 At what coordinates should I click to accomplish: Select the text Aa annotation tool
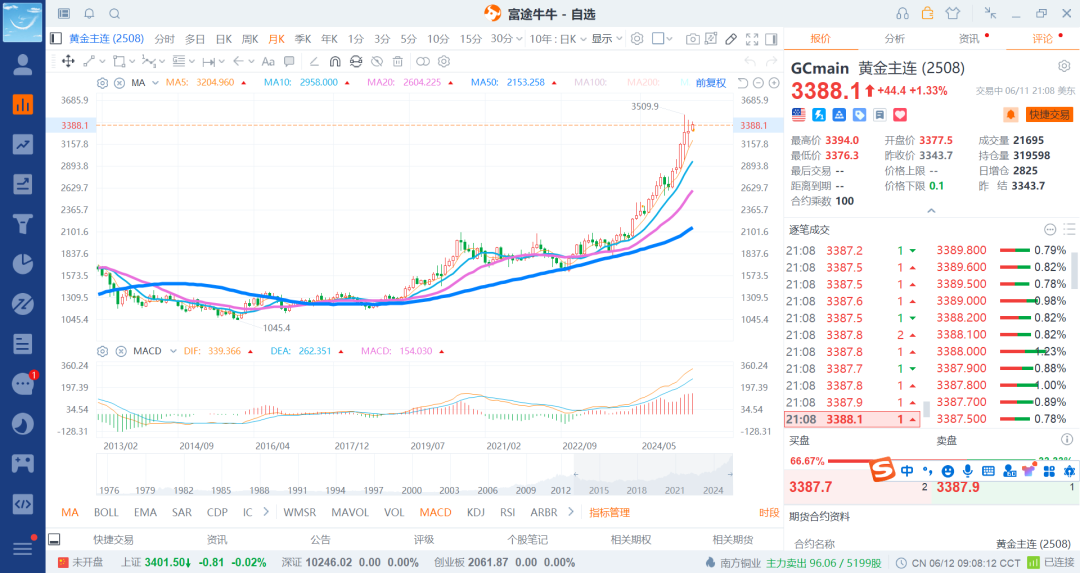(269, 61)
